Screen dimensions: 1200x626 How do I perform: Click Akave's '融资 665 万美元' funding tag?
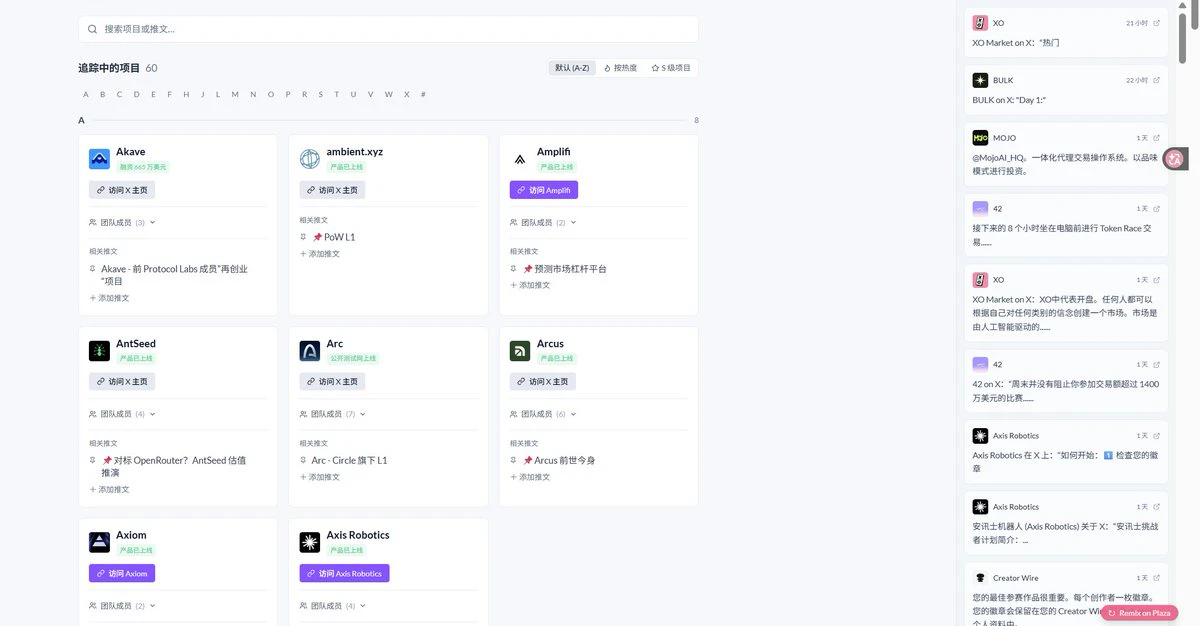[143, 167]
